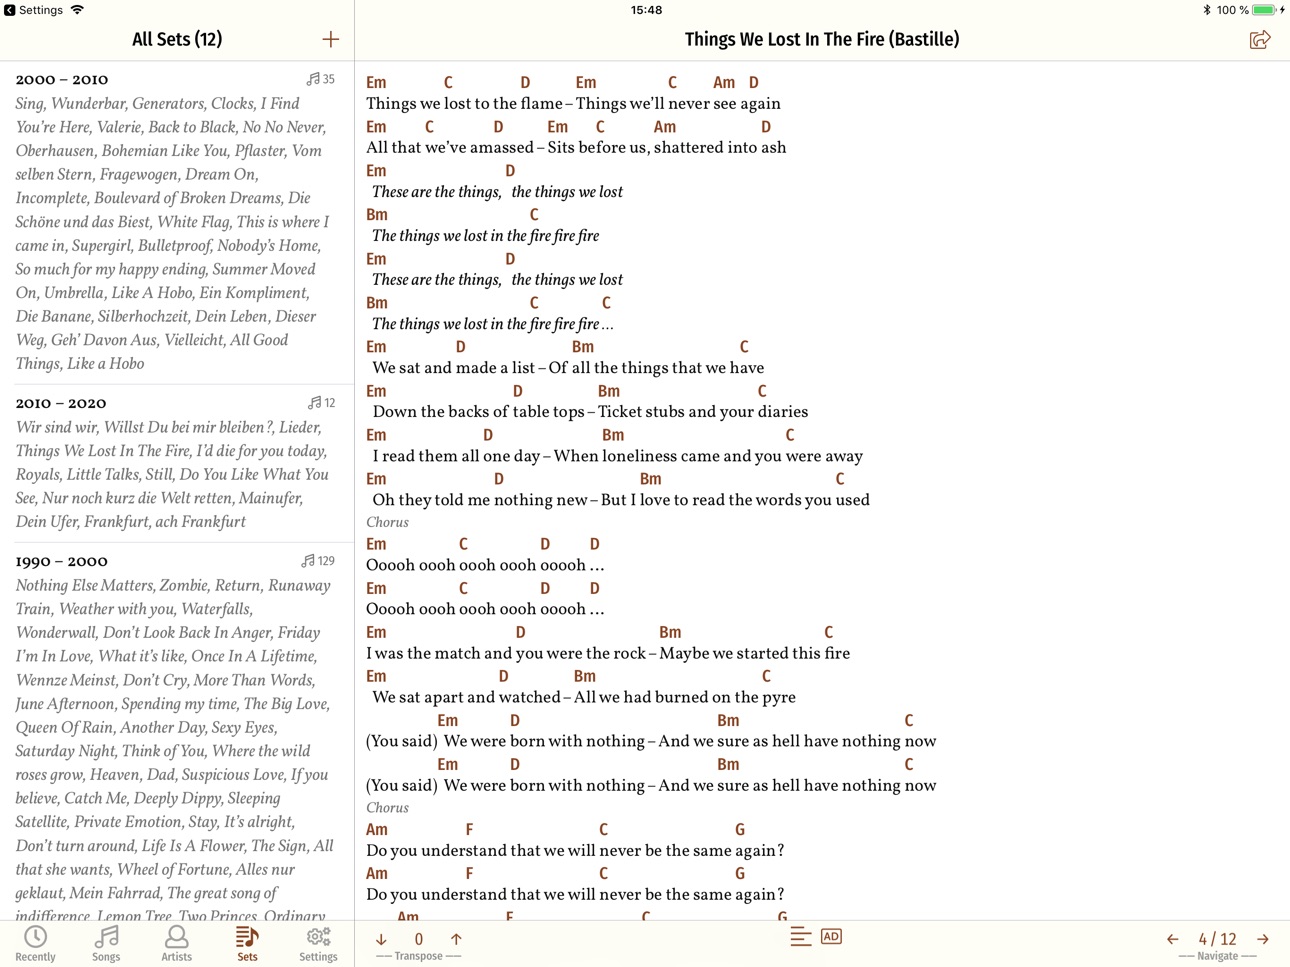Image resolution: width=1290 pixels, height=967 pixels.
Task: Open the Artists tab
Action: pos(177,943)
